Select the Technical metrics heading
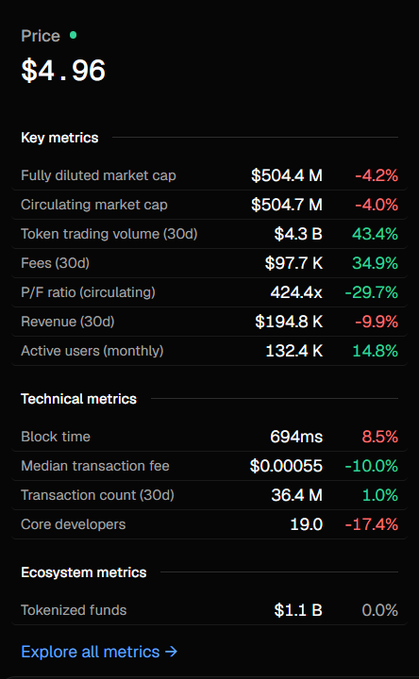 click(x=79, y=399)
